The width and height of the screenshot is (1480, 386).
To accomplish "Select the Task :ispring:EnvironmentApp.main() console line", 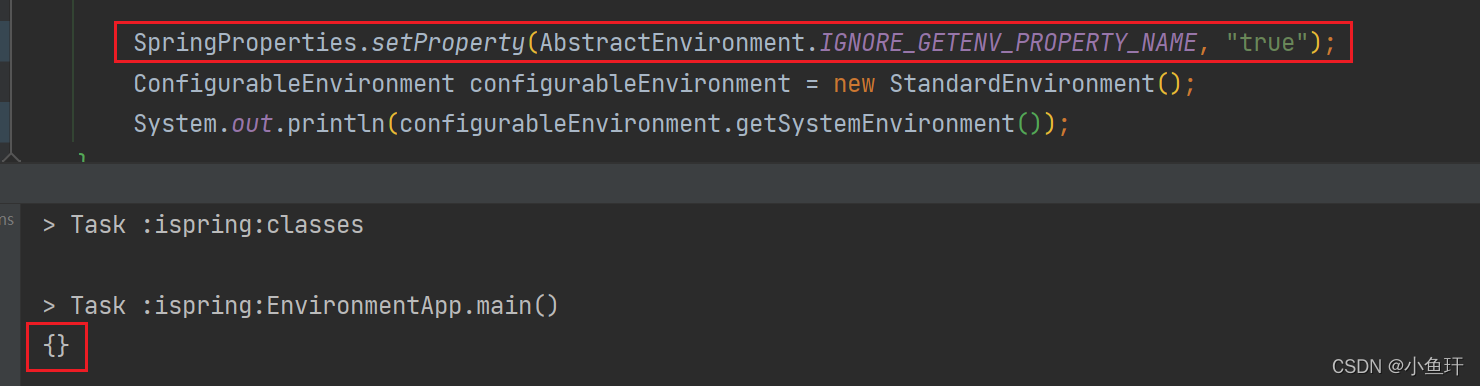I will click(300, 306).
